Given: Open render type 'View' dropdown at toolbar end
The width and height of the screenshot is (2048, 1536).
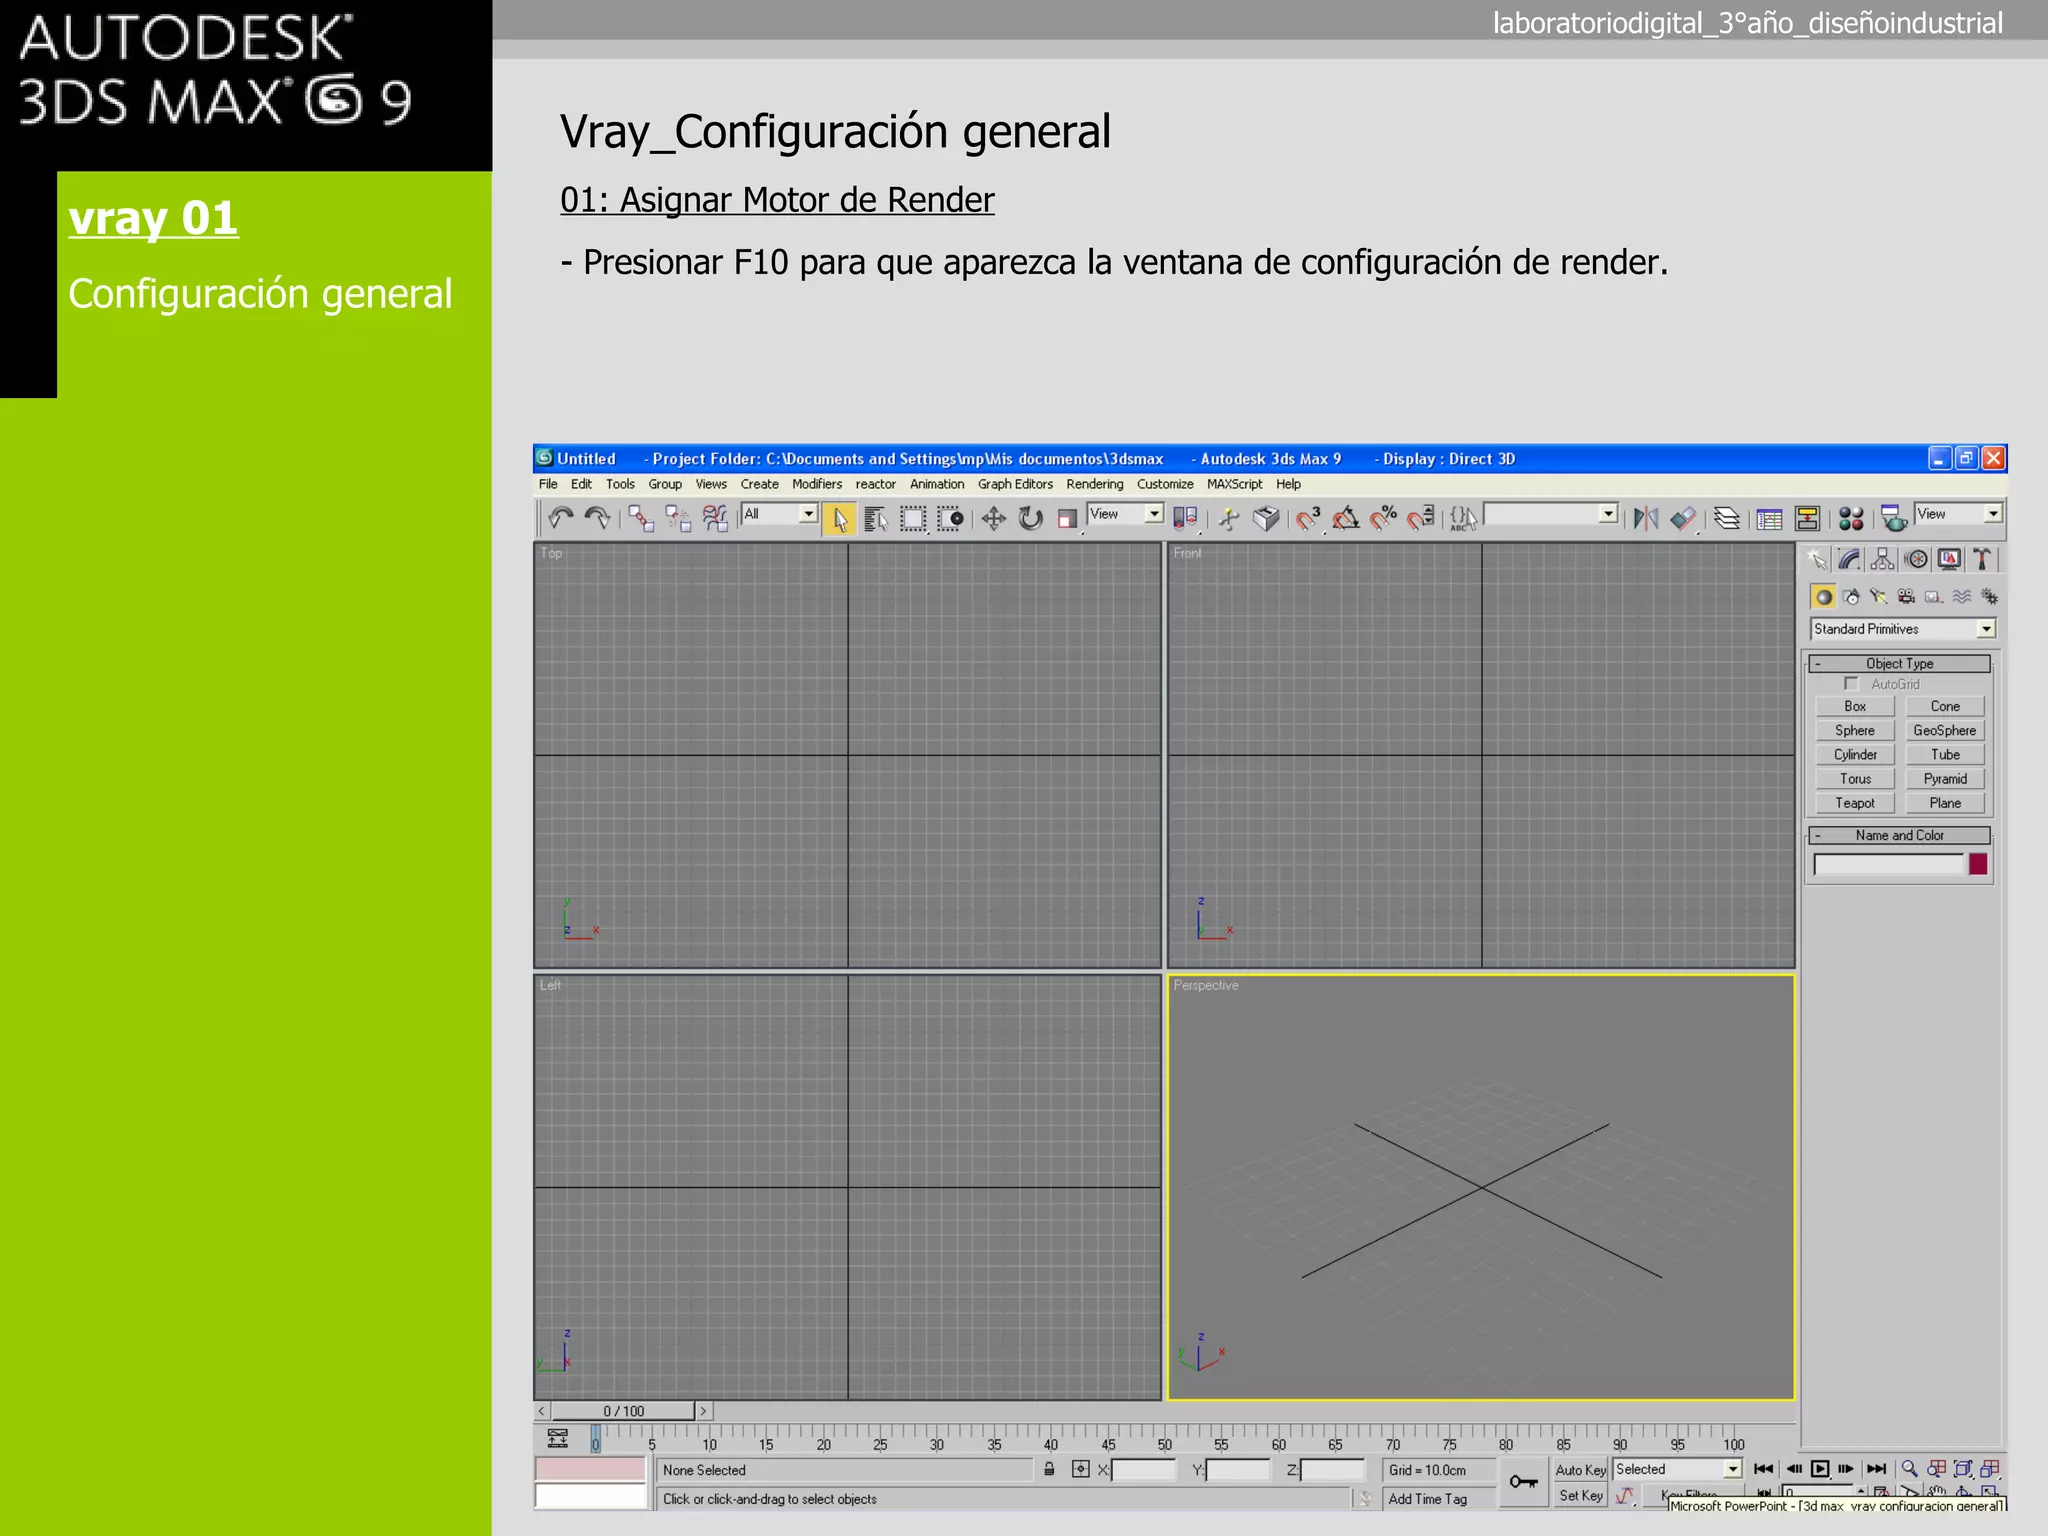Looking at the screenshot, I should point(1958,514).
